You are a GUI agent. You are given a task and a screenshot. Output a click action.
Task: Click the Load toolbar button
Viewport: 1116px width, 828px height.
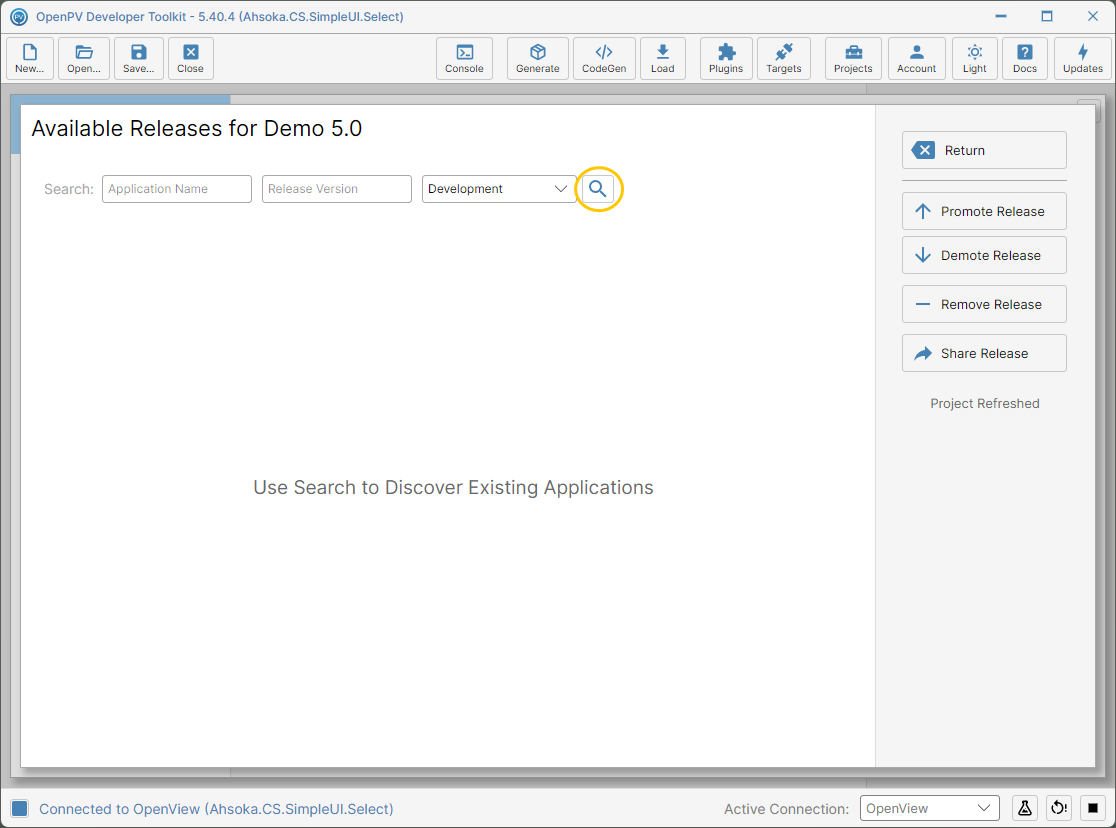[x=663, y=58]
